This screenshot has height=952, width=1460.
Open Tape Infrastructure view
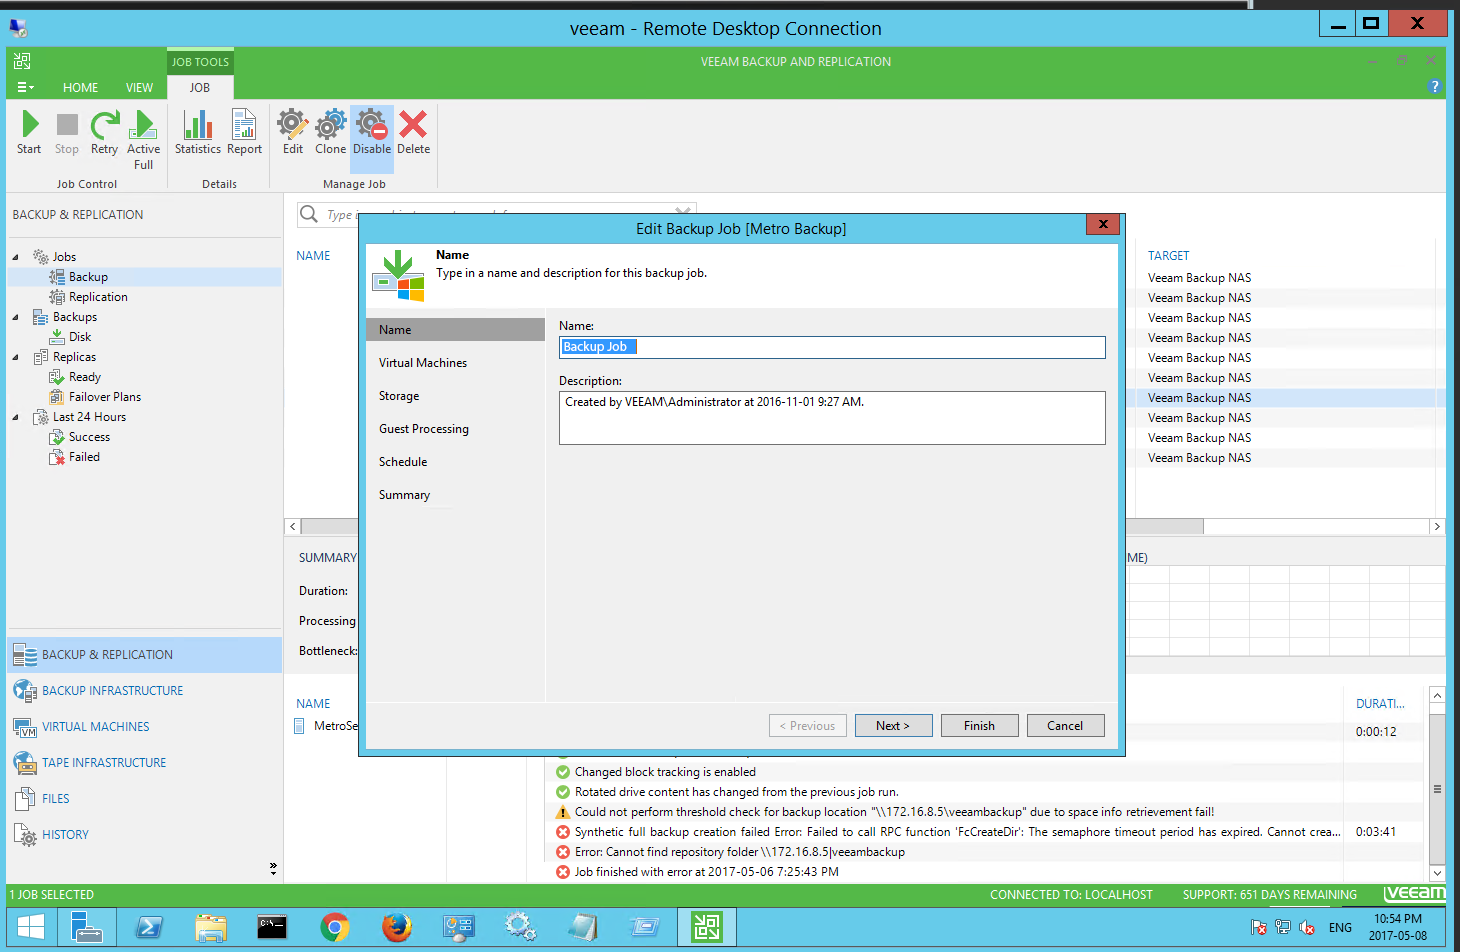click(x=104, y=763)
